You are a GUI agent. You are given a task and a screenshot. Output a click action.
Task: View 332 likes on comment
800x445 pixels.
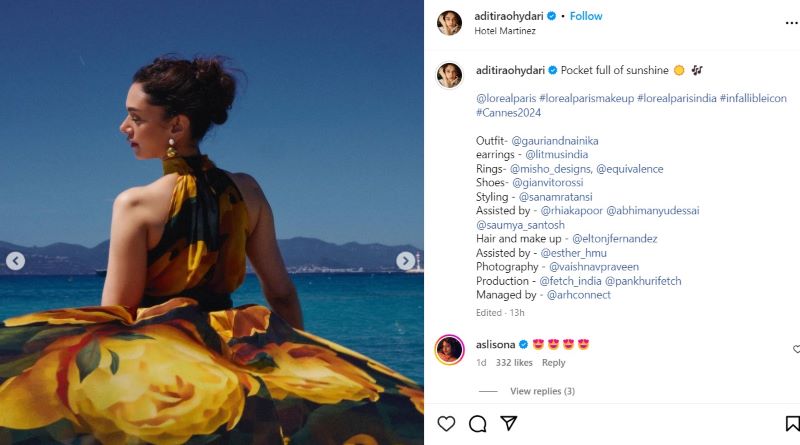pyautogui.click(x=512, y=363)
